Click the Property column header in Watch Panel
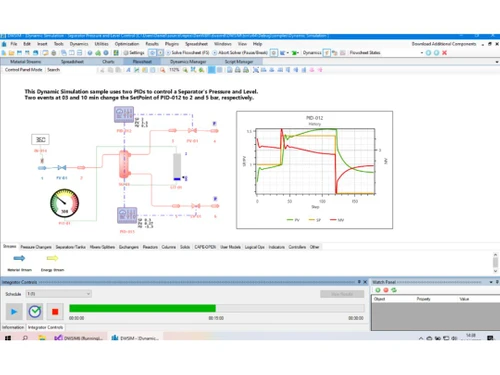The height and width of the screenshot is (375, 500). (423, 299)
